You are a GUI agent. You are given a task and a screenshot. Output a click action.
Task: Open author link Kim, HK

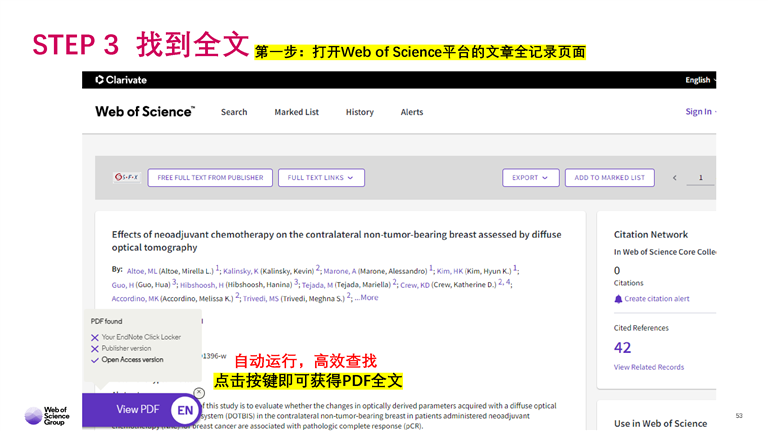(x=450, y=271)
